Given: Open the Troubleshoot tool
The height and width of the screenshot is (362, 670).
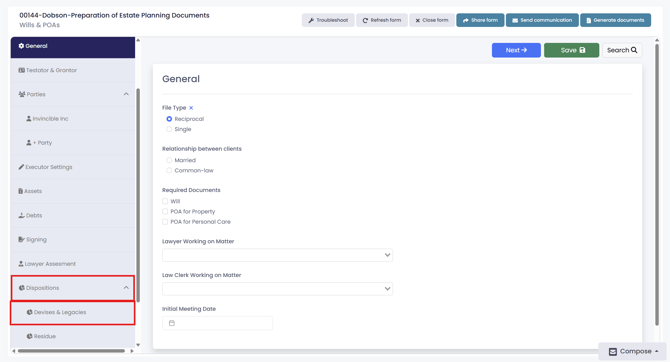Looking at the screenshot, I should tap(328, 20).
